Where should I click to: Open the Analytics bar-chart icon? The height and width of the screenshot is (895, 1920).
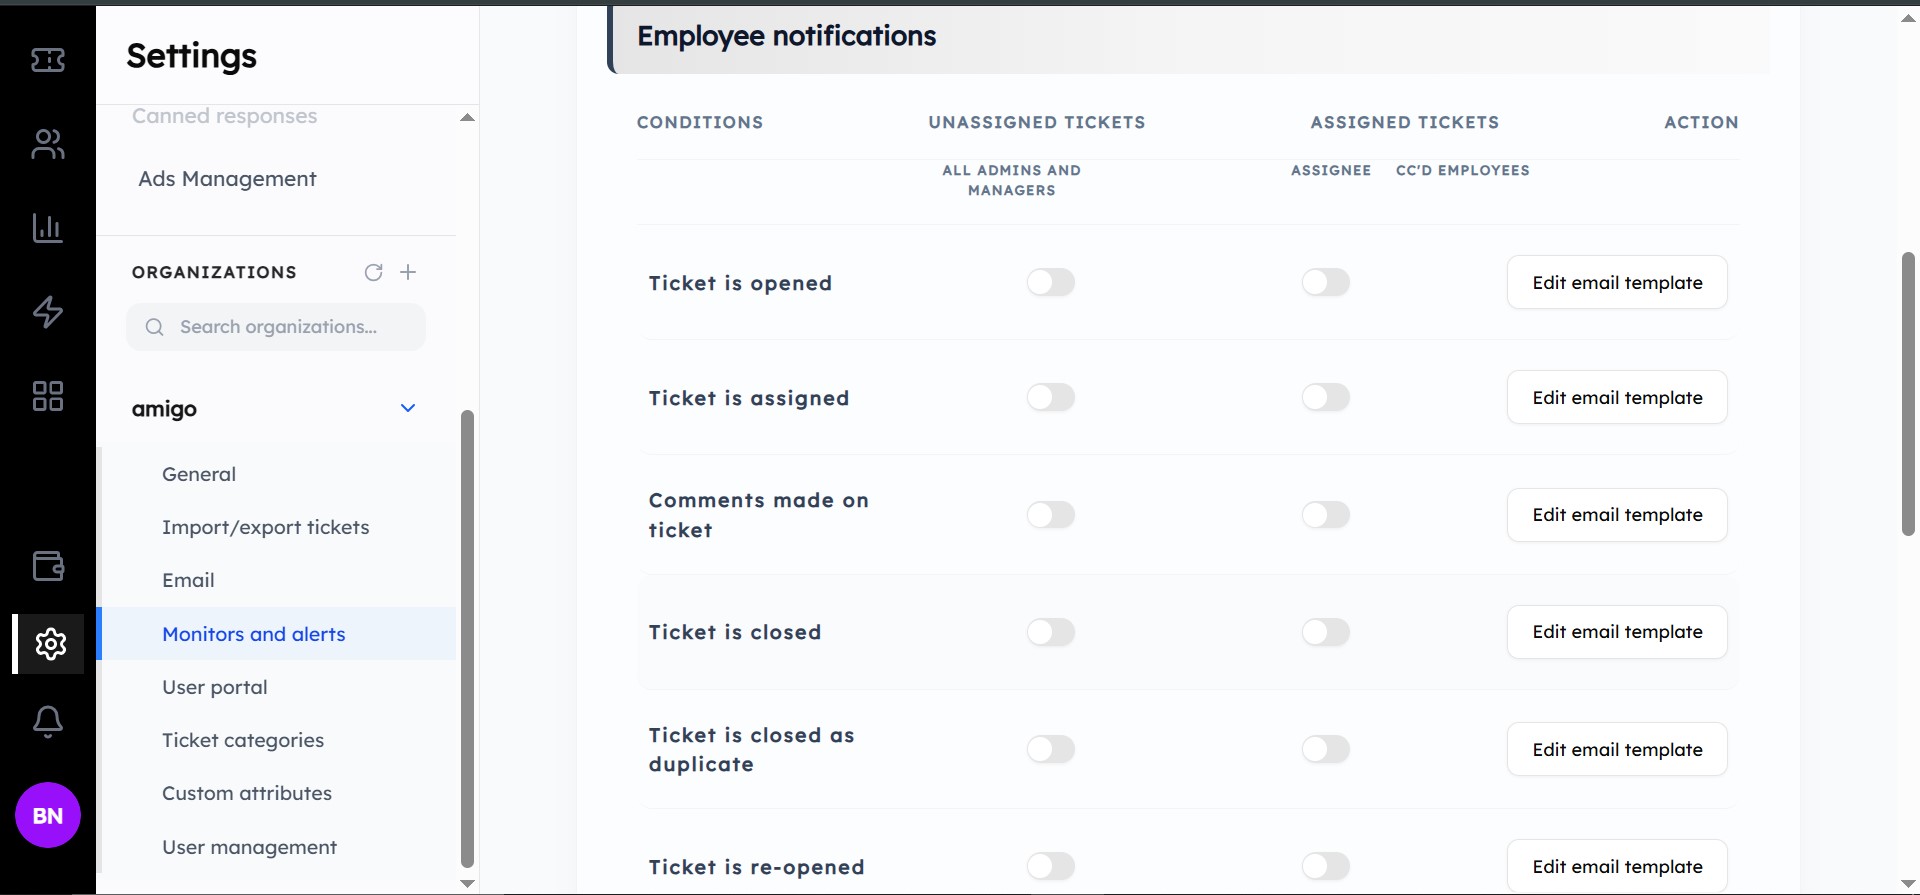coord(46,228)
